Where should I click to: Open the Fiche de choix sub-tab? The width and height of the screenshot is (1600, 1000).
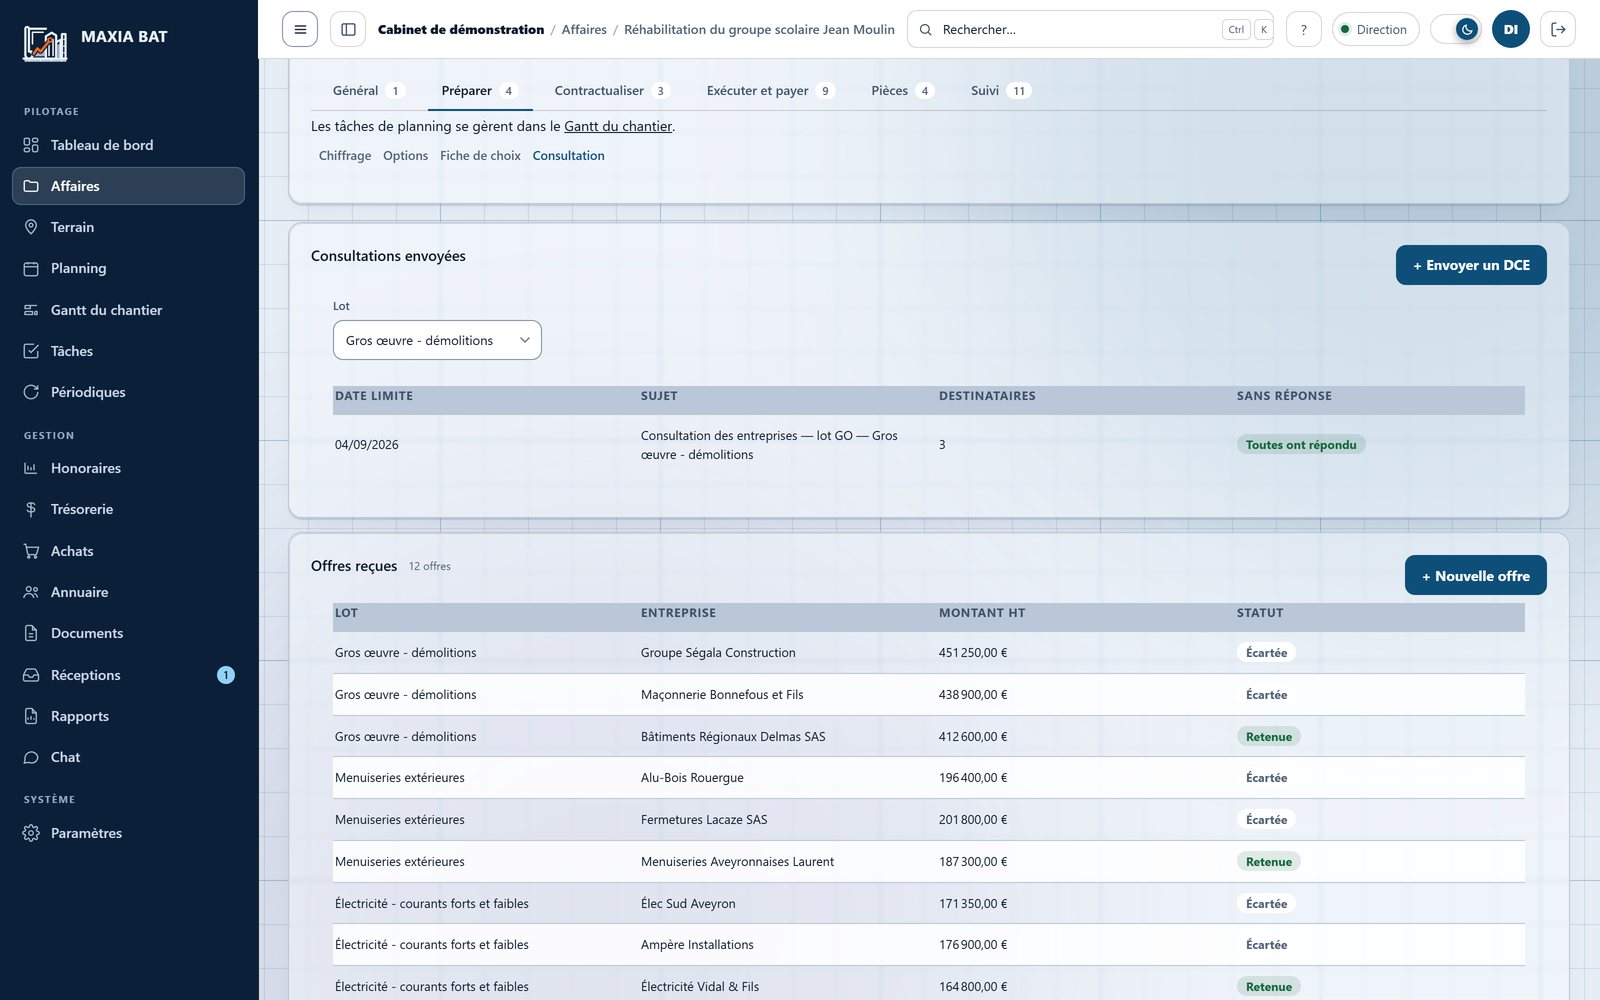480,156
